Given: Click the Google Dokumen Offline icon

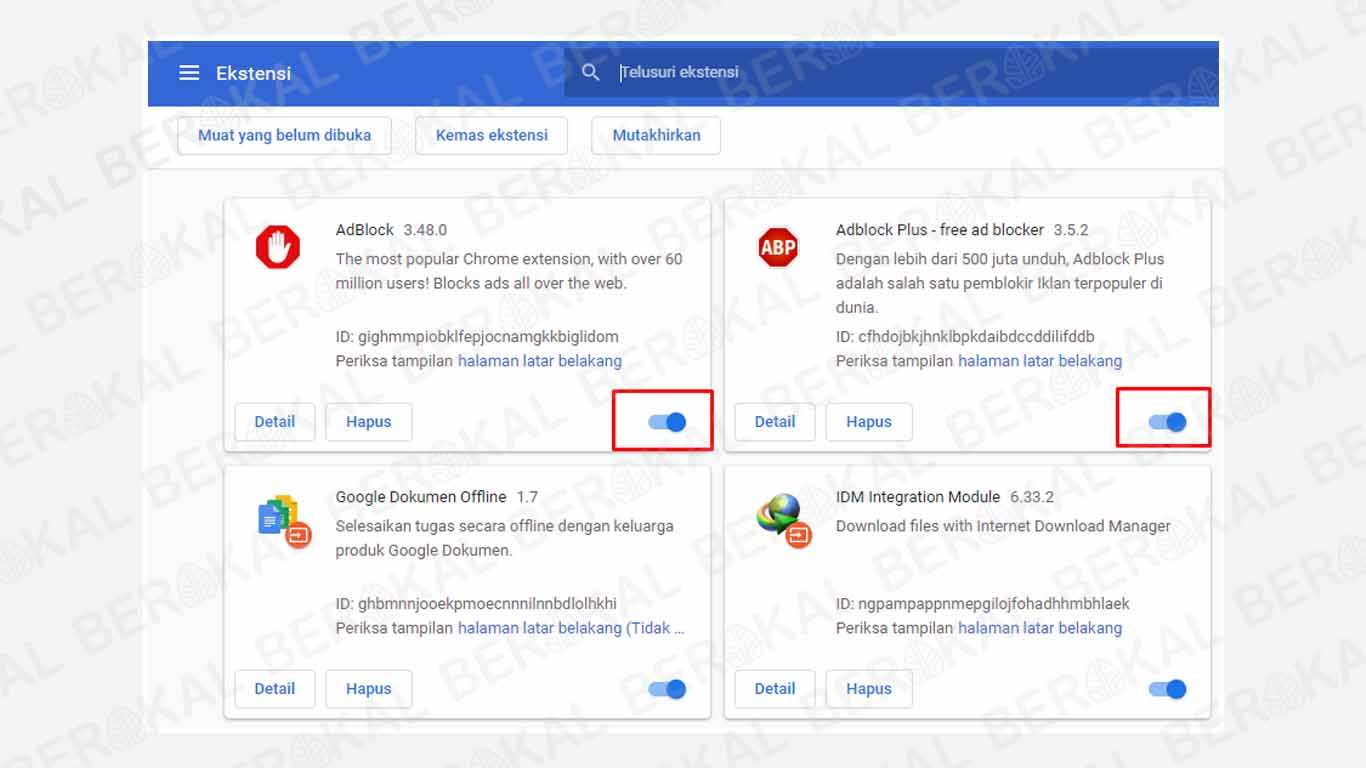Looking at the screenshot, I should click(277, 515).
